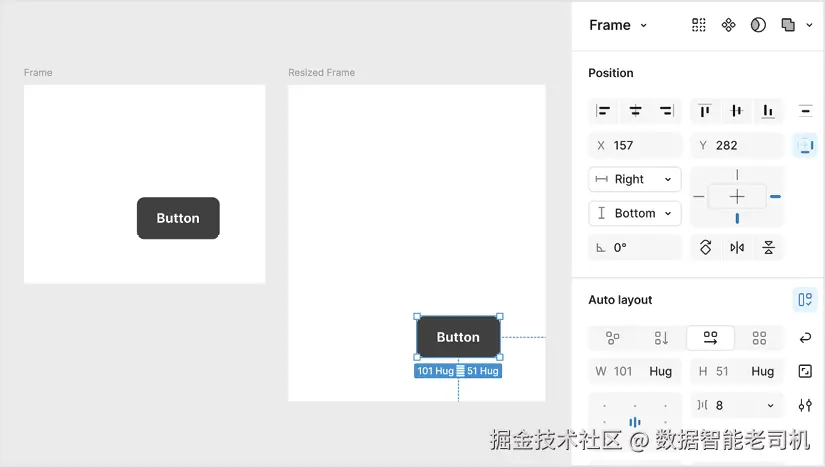825x467 pixels.
Task: Open the vertical constraint dropdown set to Bottom
Action: click(x=635, y=213)
